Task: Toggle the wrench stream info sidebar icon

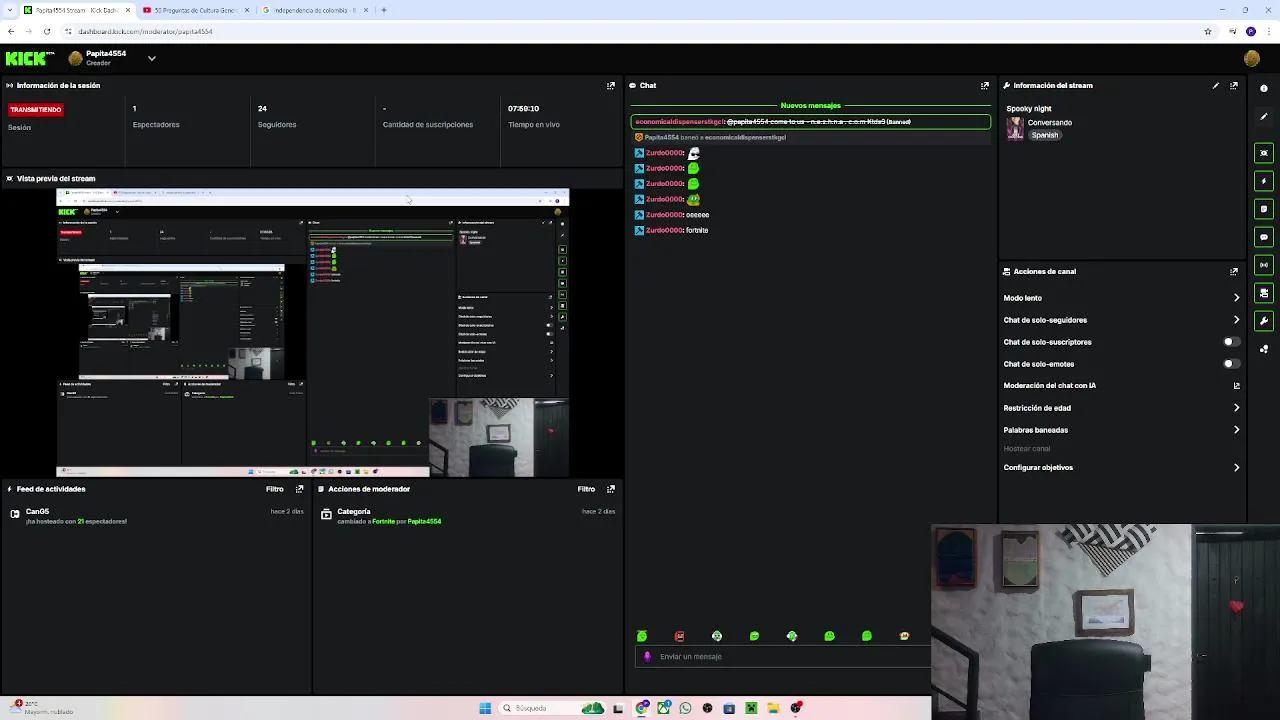Action: coord(1264,321)
